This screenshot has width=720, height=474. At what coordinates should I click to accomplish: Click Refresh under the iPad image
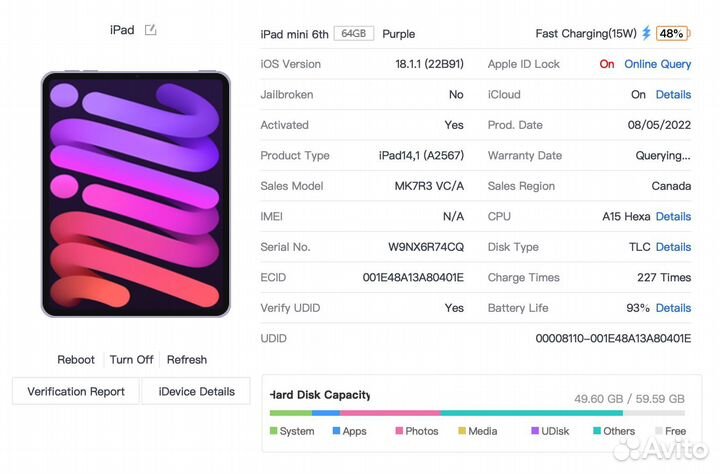pos(187,360)
